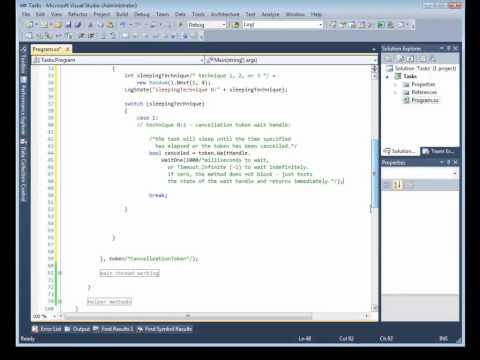Open the Refactor menu
Viewport: 480px width, 360px height.
pos(78,14)
